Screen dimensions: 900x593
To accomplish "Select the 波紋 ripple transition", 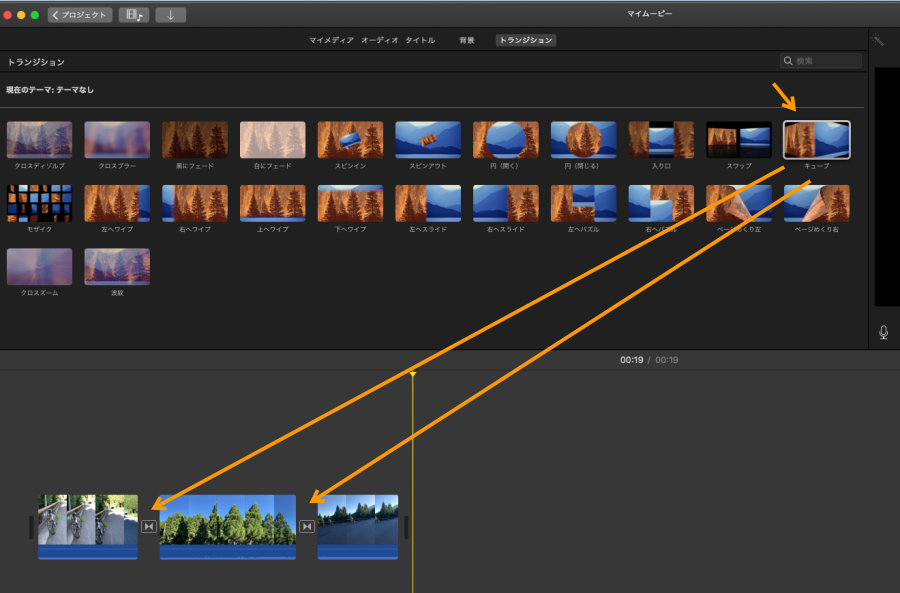I will point(117,267).
